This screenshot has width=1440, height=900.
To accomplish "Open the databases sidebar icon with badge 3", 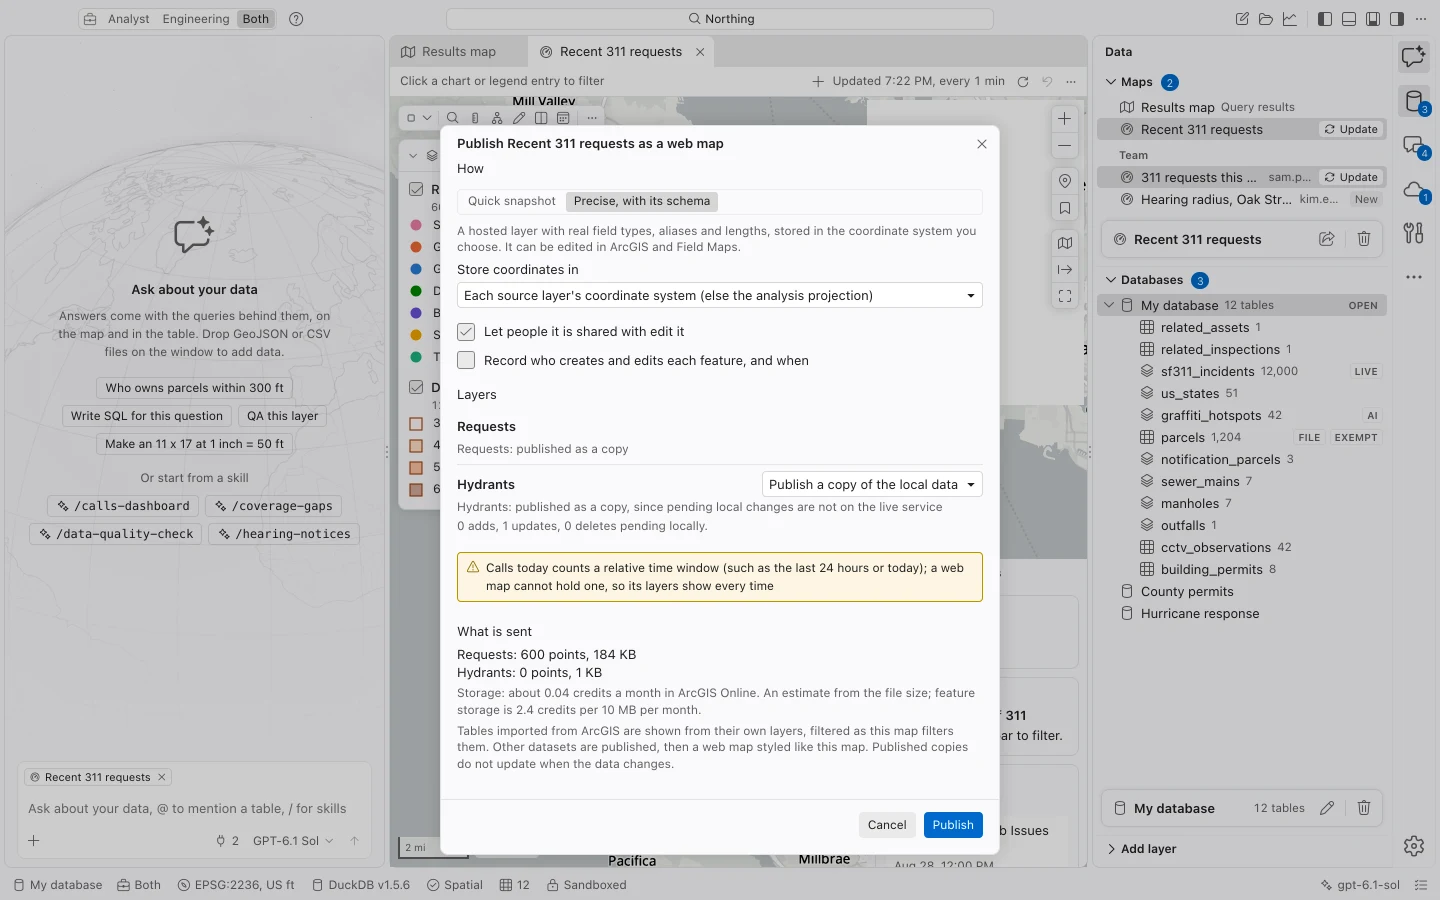I will [1413, 101].
